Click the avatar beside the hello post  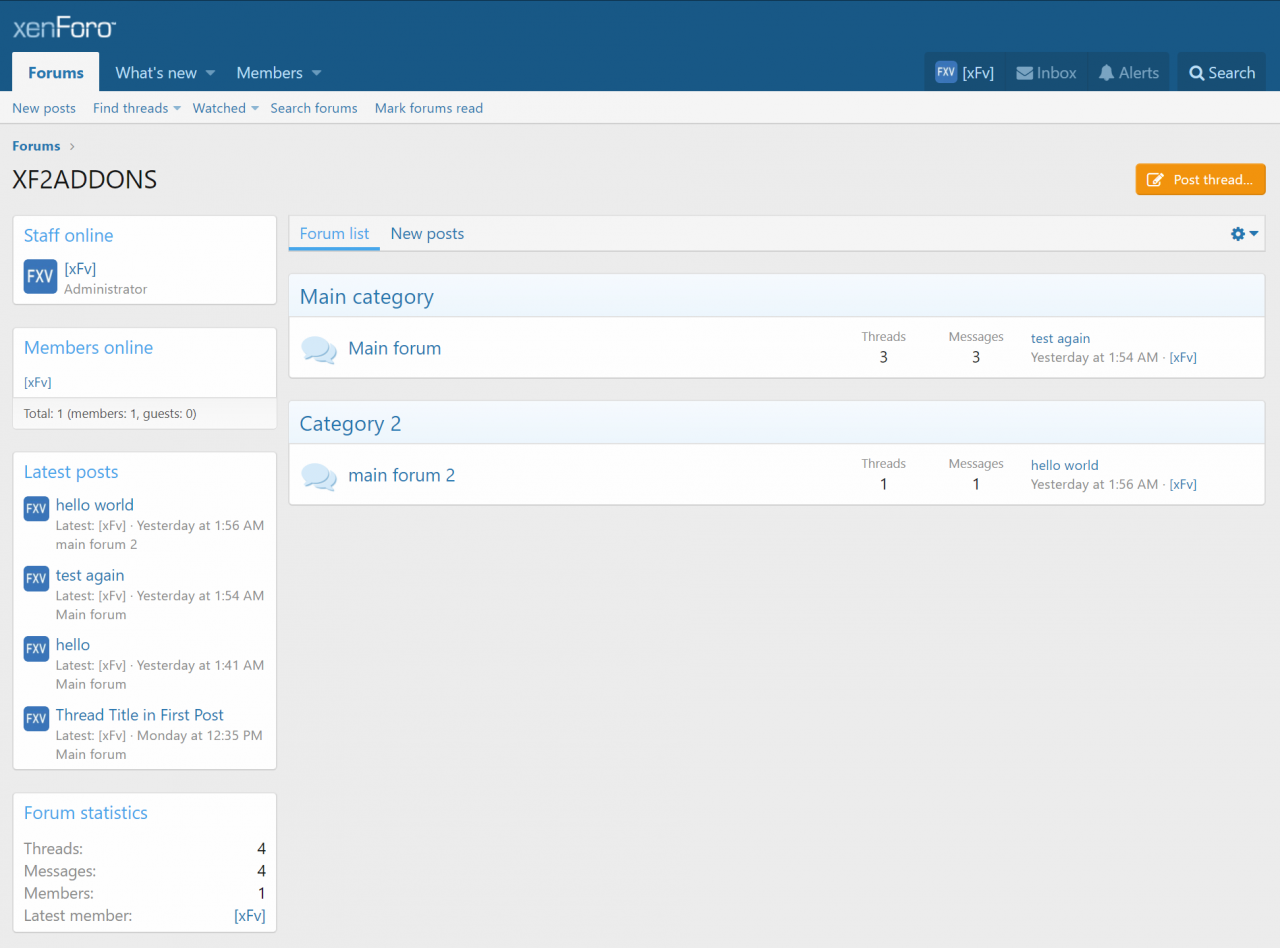coord(36,648)
